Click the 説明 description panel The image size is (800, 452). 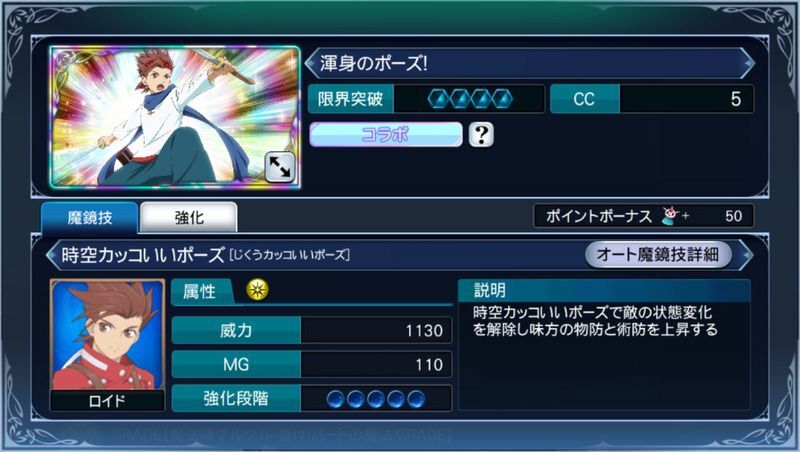click(605, 344)
